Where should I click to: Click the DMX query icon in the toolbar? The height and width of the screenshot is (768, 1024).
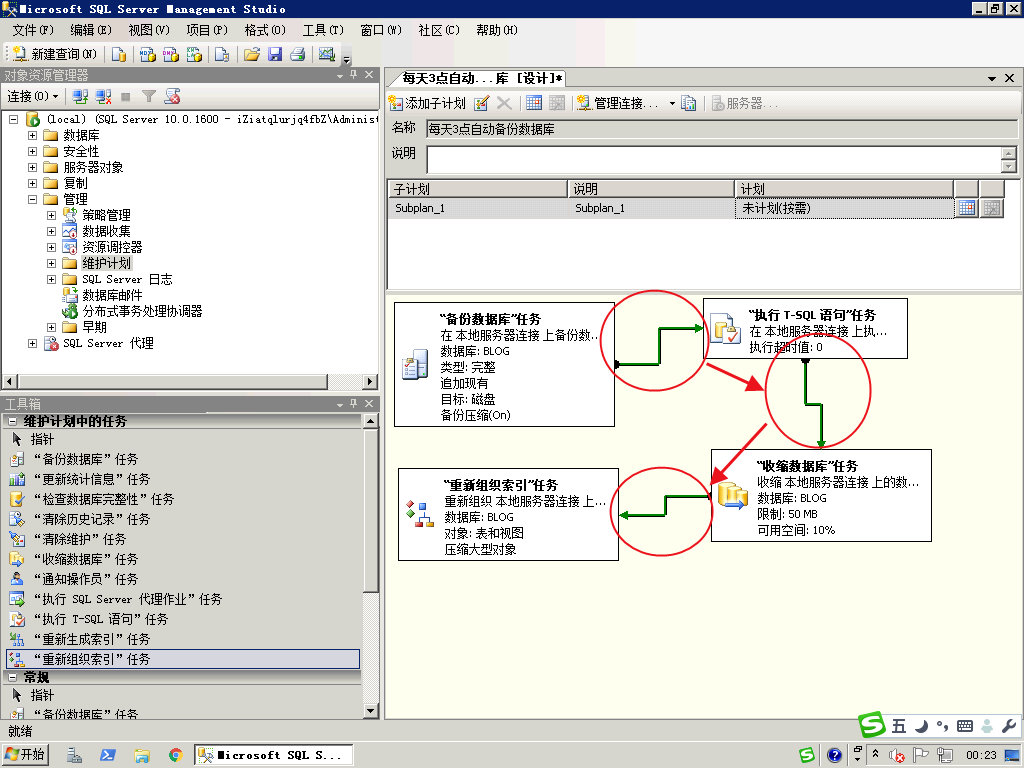(x=171, y=54)
